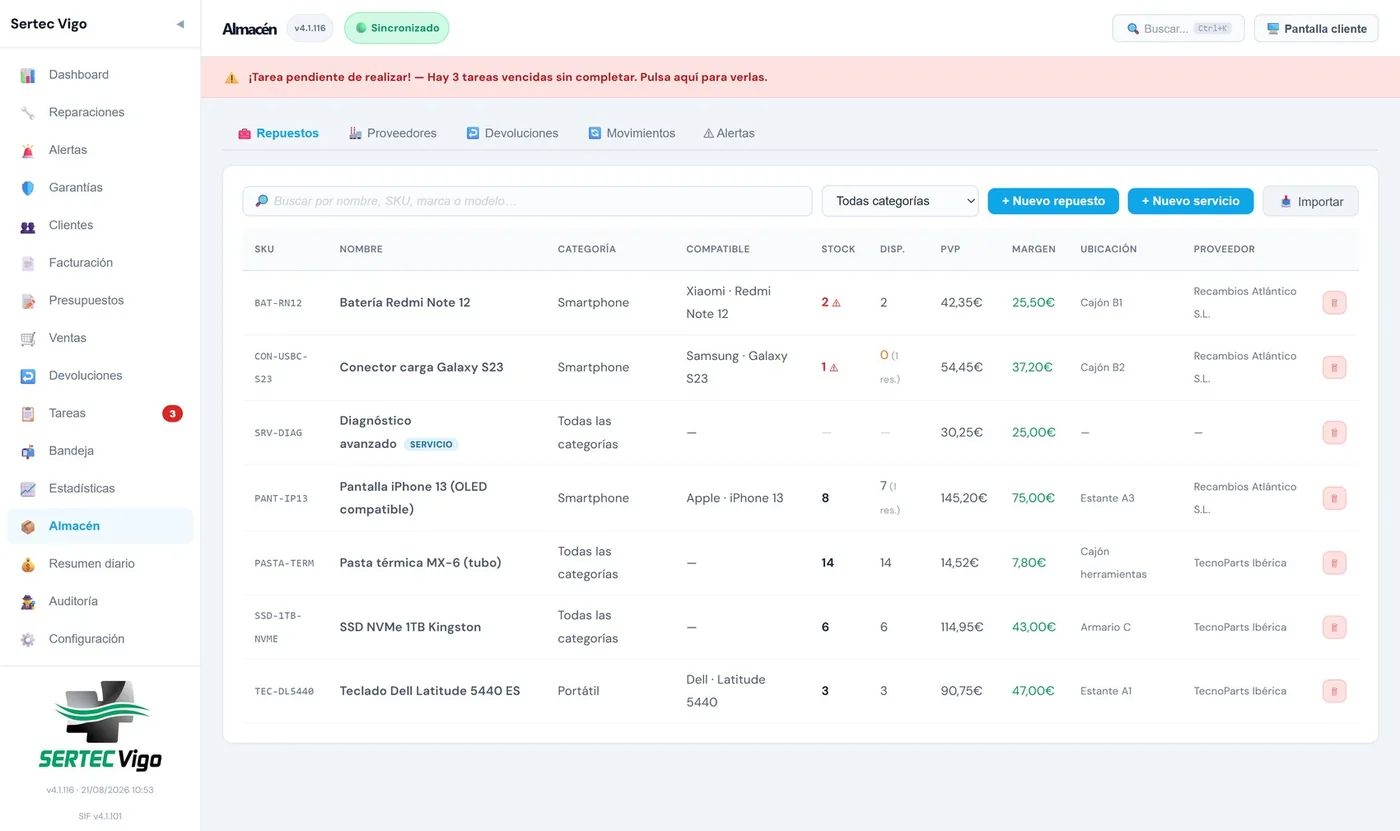Open the global Buscar box
This screenshot has height=831, width=1400.
[x=1178, y=28]
